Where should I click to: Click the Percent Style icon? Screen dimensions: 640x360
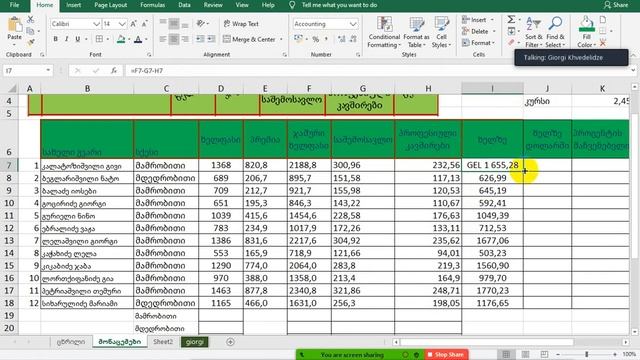point(316,39)
